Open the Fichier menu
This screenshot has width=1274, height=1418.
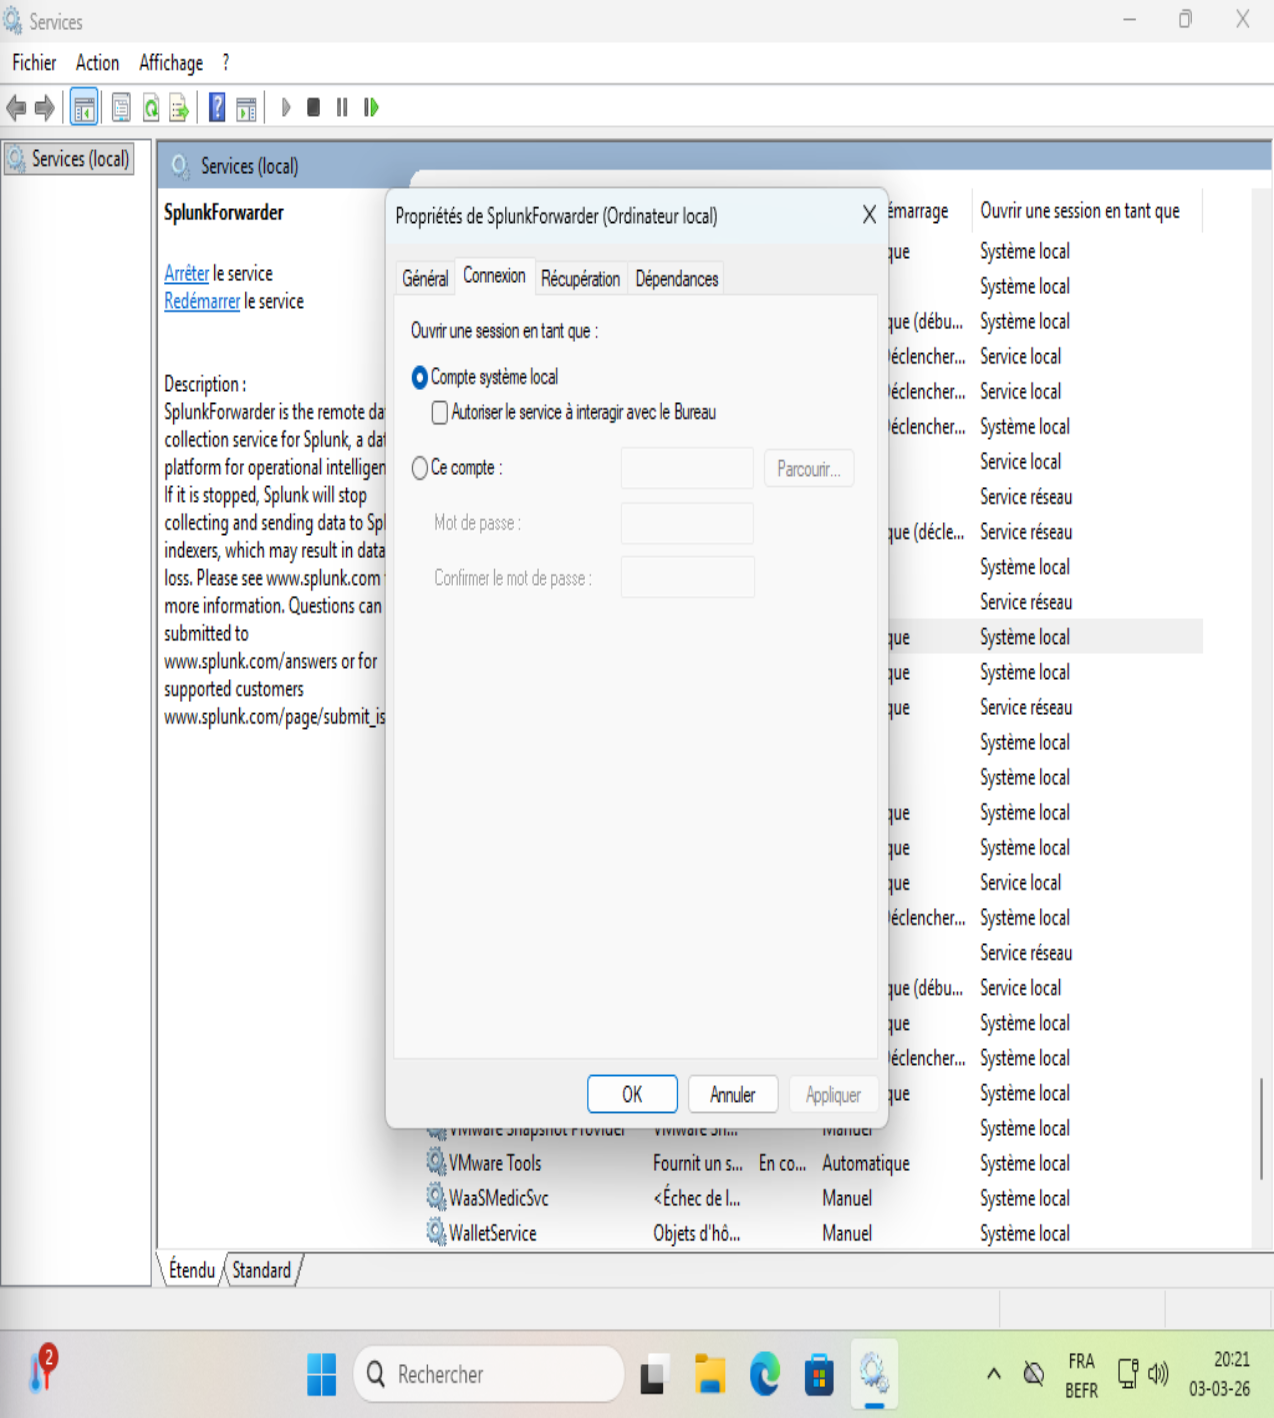coord(34,63)
